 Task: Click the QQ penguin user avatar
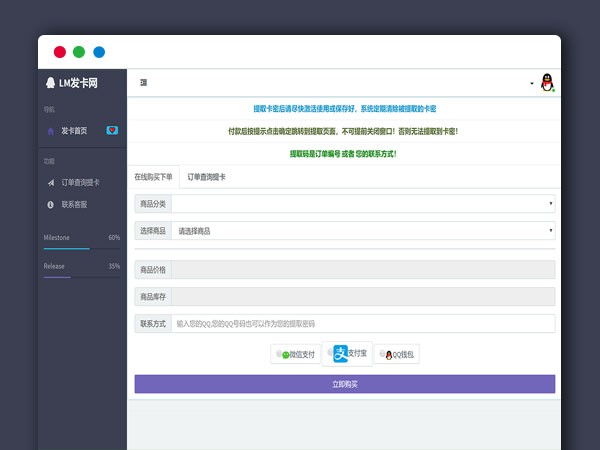pyautogui.click(x=546, y=83)
